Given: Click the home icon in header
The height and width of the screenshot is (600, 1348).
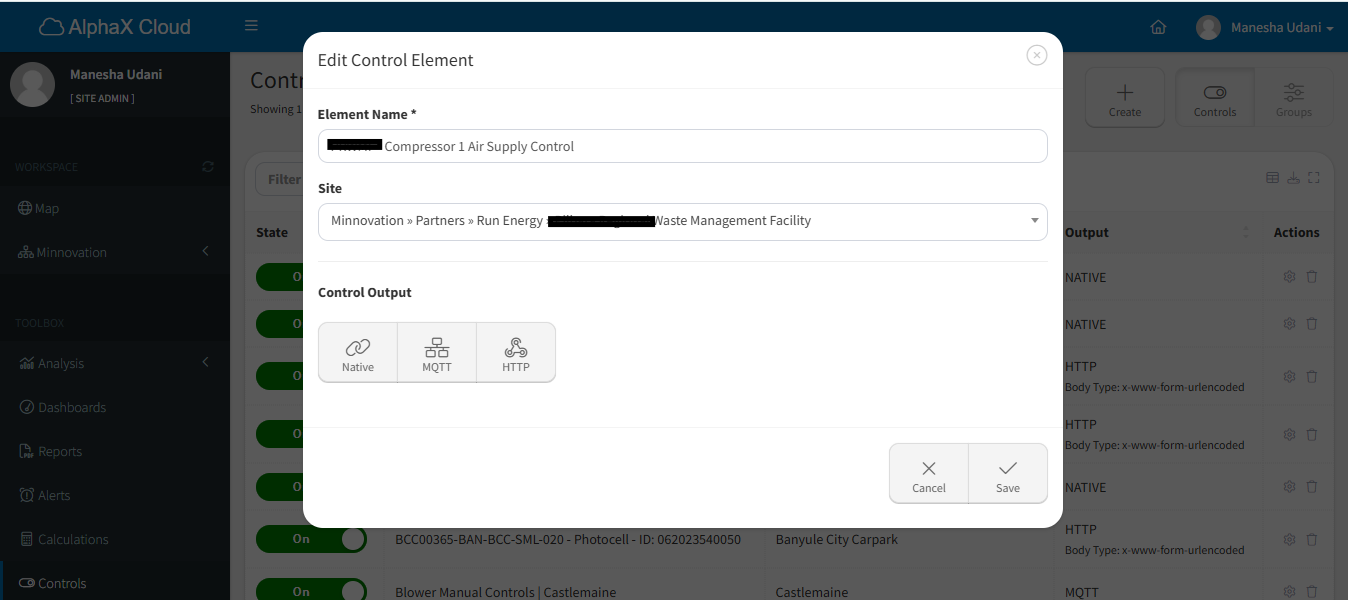Looking at the screenshot, I should pyautogui.click(x=1158, y=28).
